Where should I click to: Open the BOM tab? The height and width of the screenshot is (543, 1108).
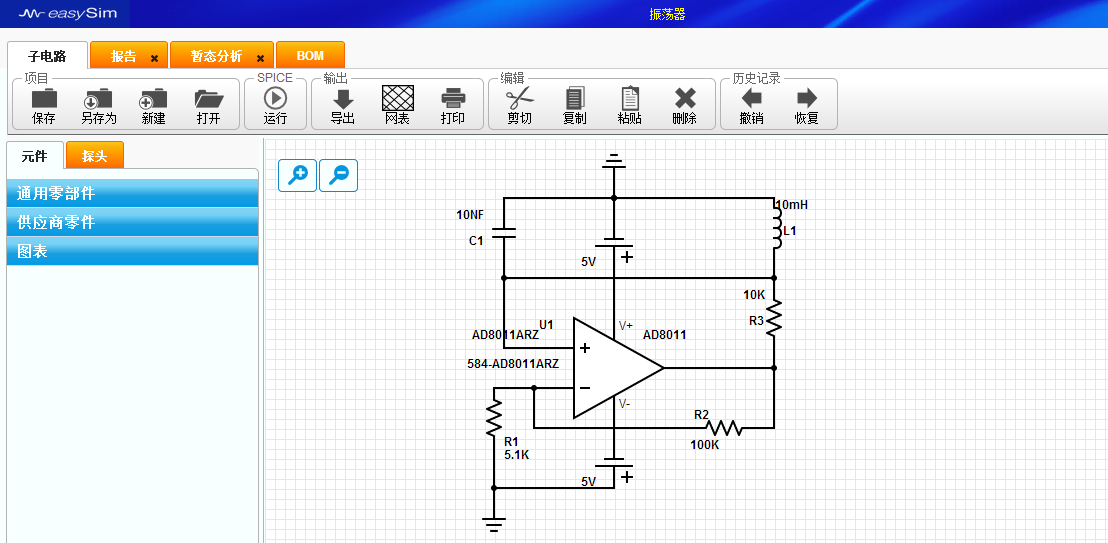(x=310, y=56)
